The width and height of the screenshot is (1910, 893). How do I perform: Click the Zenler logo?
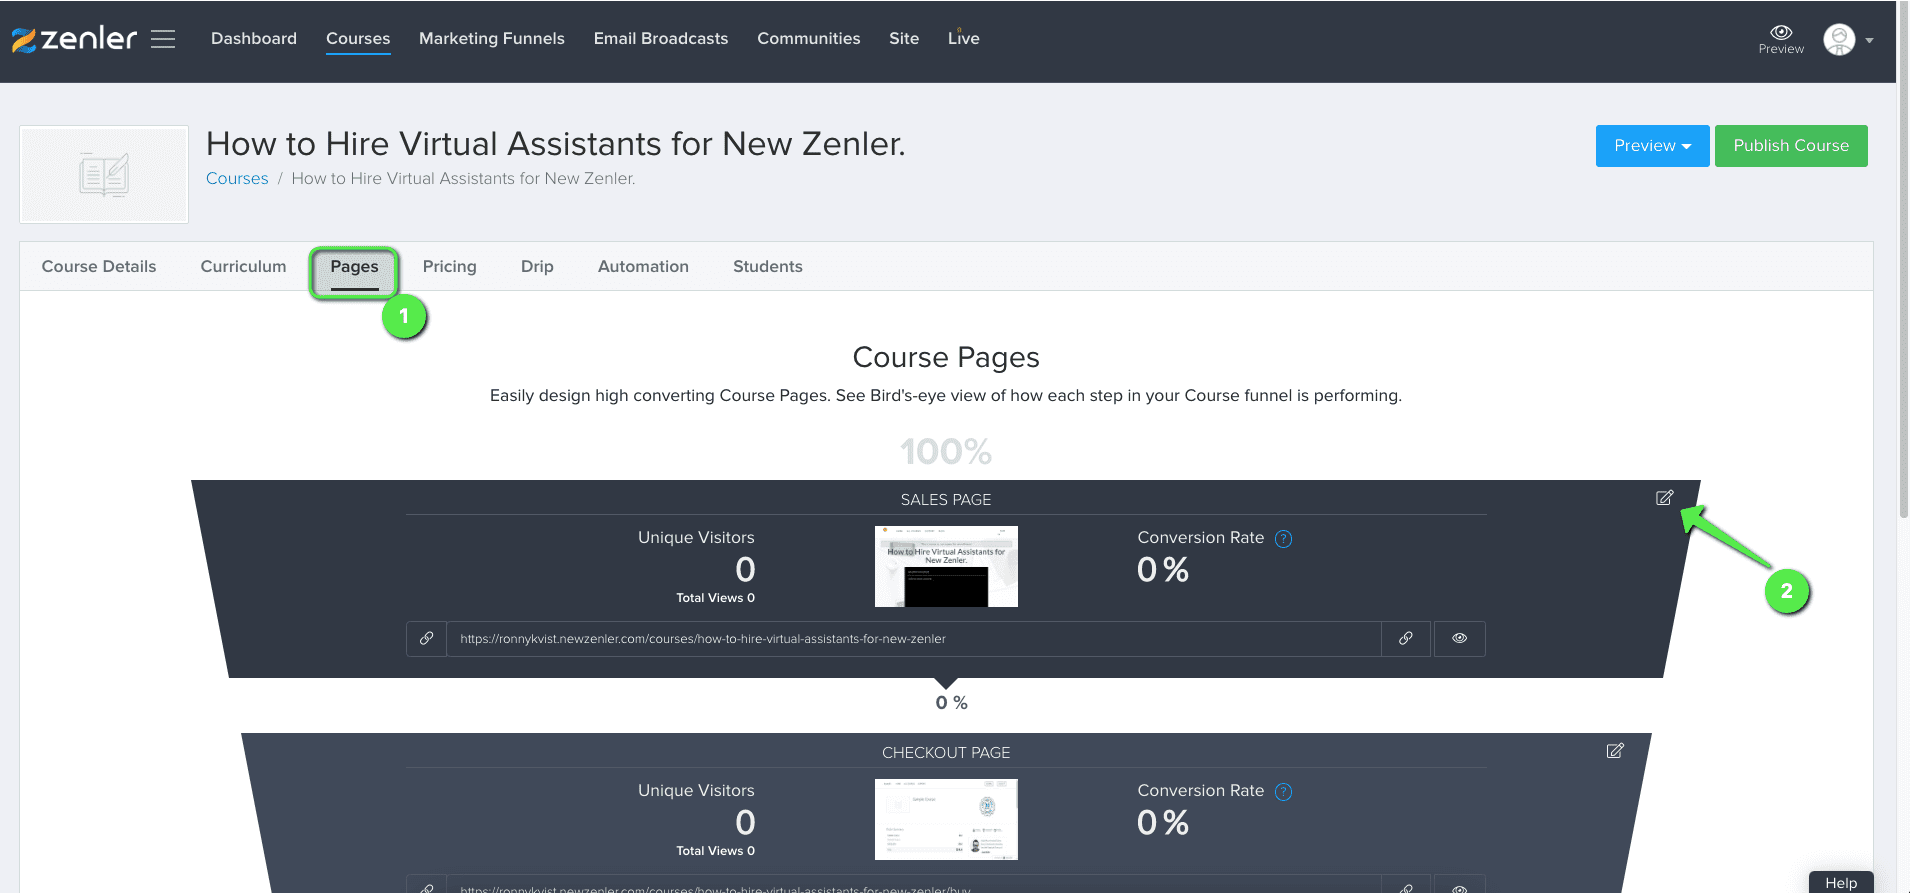73,39
